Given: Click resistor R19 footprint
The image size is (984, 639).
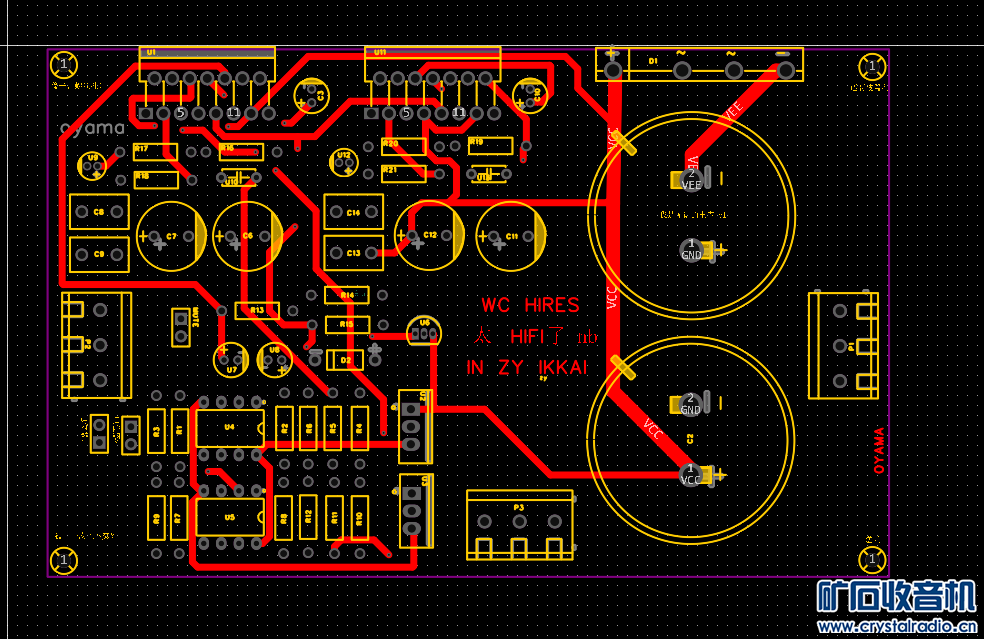Looking at the screenshot, I should tap(491, 146).
